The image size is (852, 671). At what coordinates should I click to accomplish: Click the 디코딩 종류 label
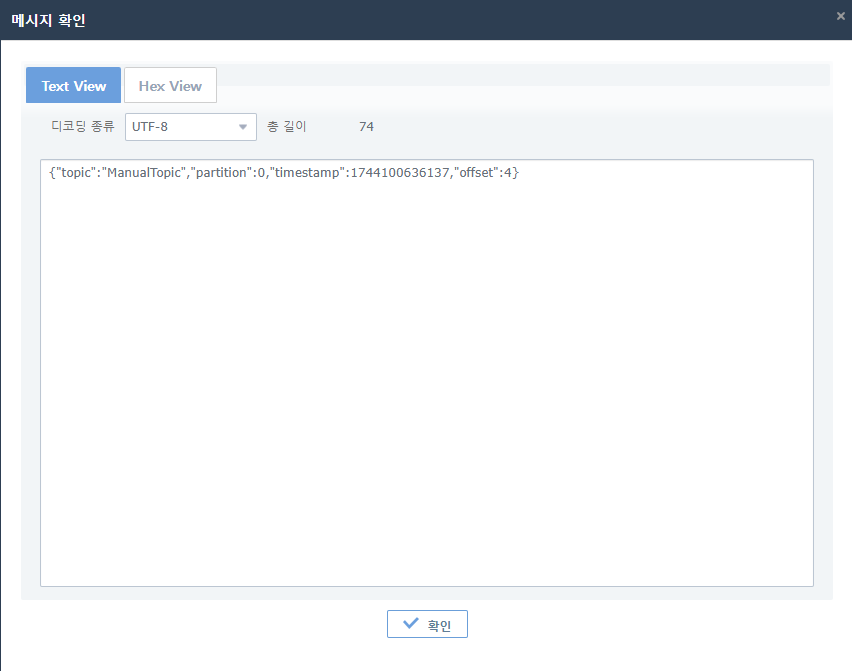pos(83,127)
